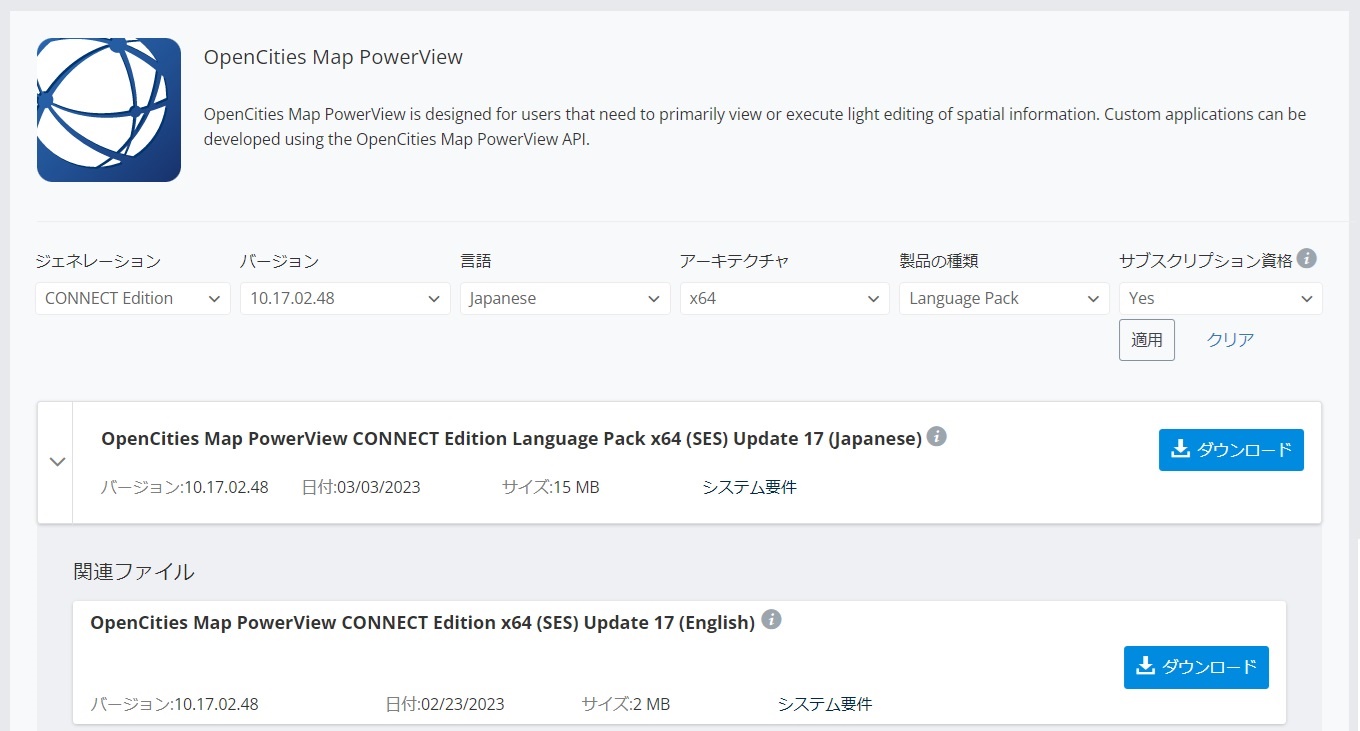The height and width of the screenshot is (731, 1360).
Task: Click info icon after Update 17 (English) title
Action: [x=771, y=620]
